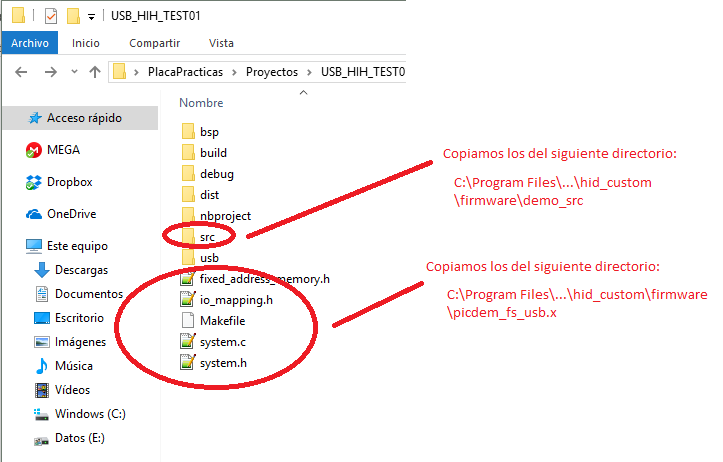Open Escritorio in the sidebar
723x462 pixels.
coord(79,318)
